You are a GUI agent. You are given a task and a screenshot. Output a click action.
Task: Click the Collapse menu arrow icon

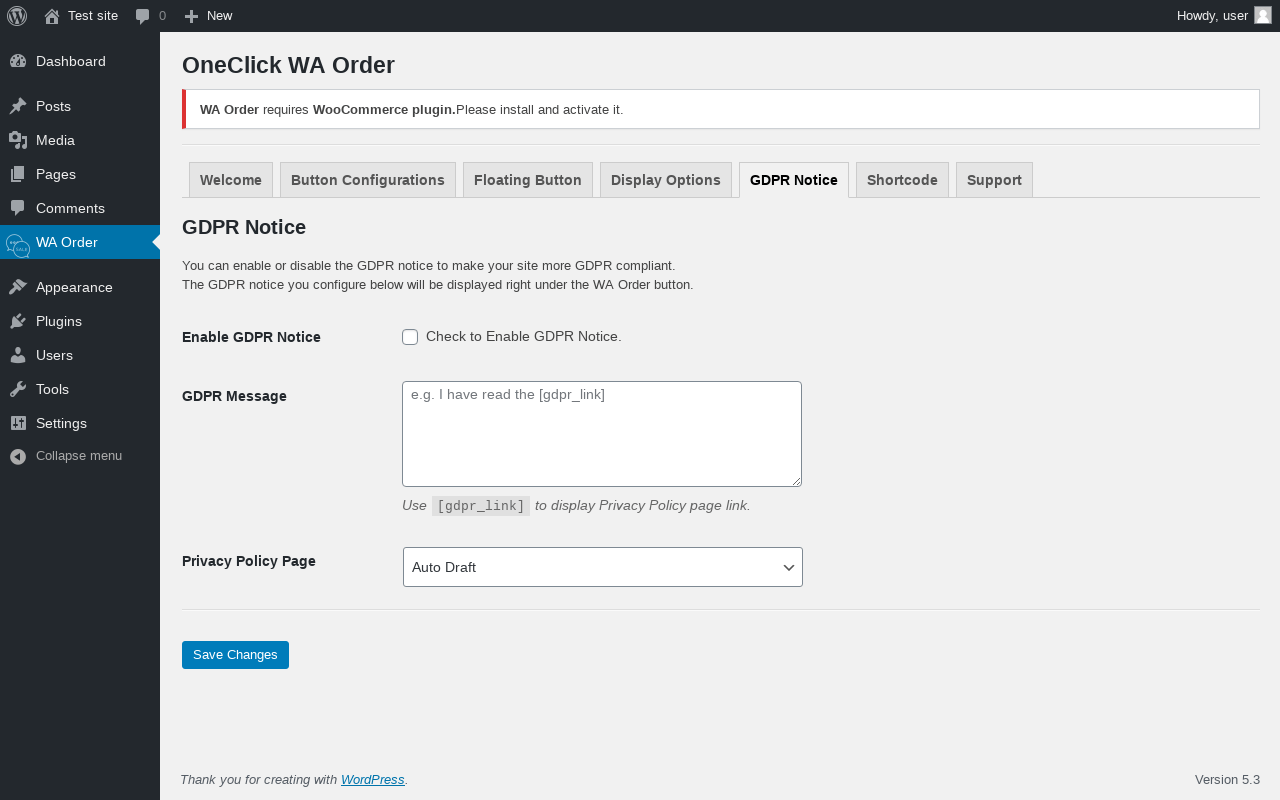18,456
